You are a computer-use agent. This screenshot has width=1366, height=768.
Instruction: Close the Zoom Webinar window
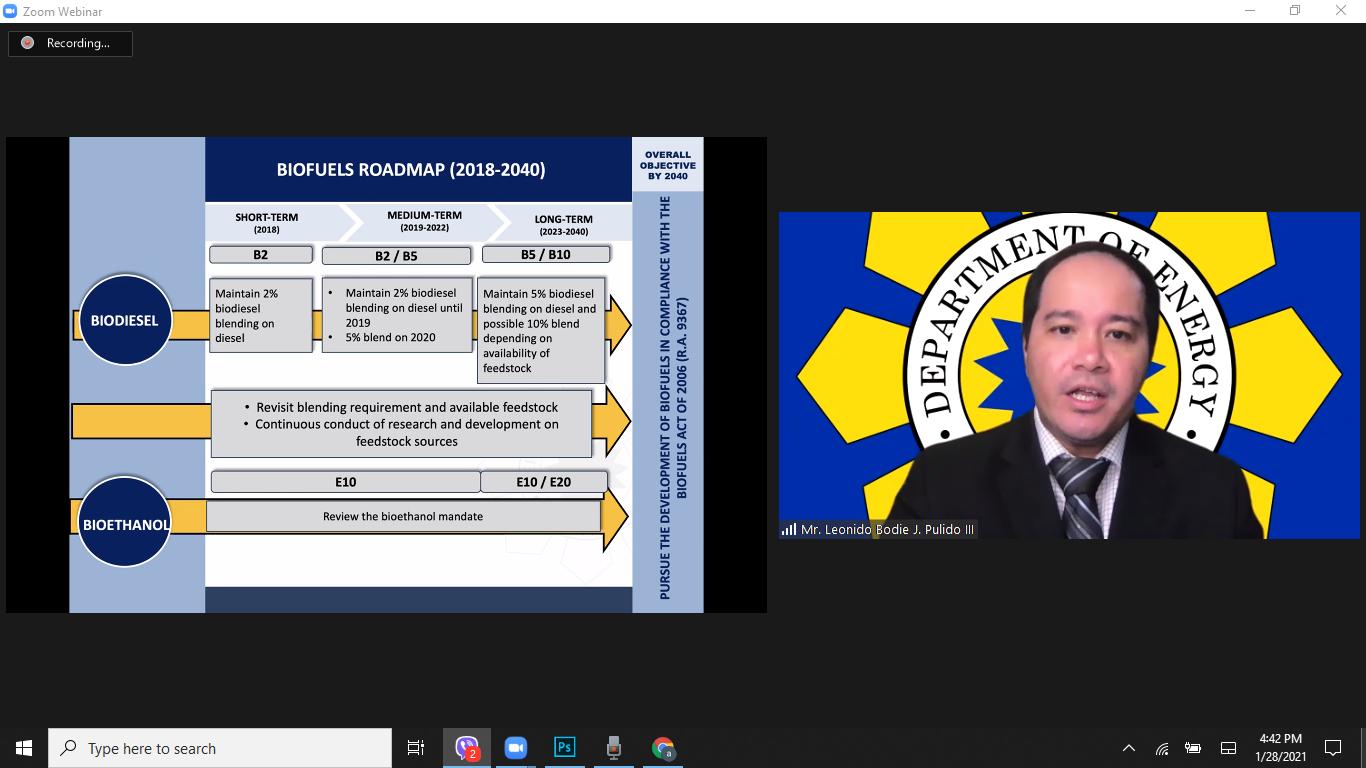pos(1341,11)
